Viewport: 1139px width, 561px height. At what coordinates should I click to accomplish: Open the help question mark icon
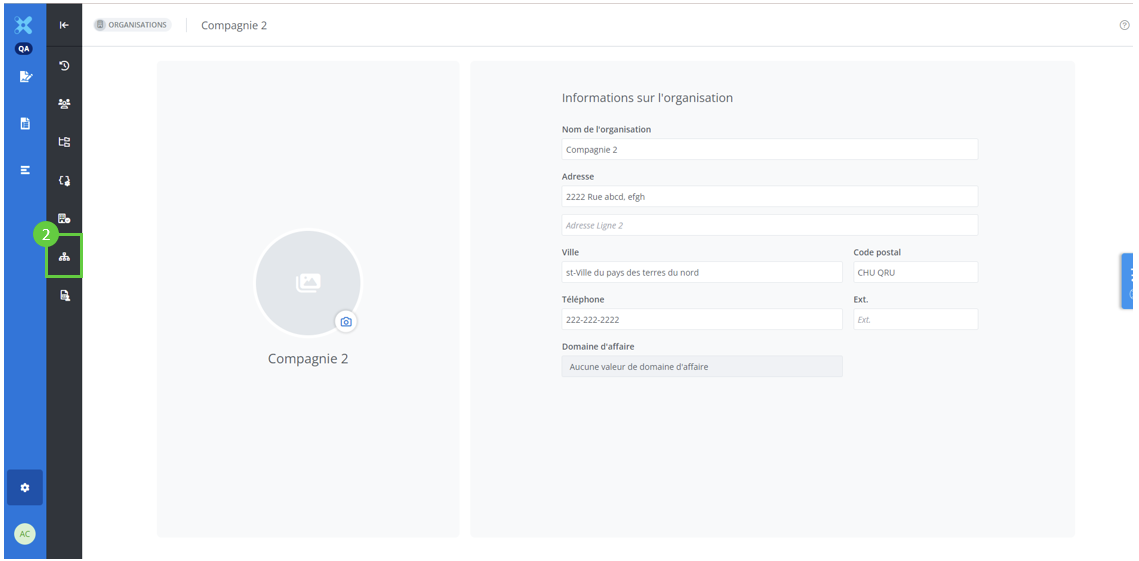click(1124, 25)
